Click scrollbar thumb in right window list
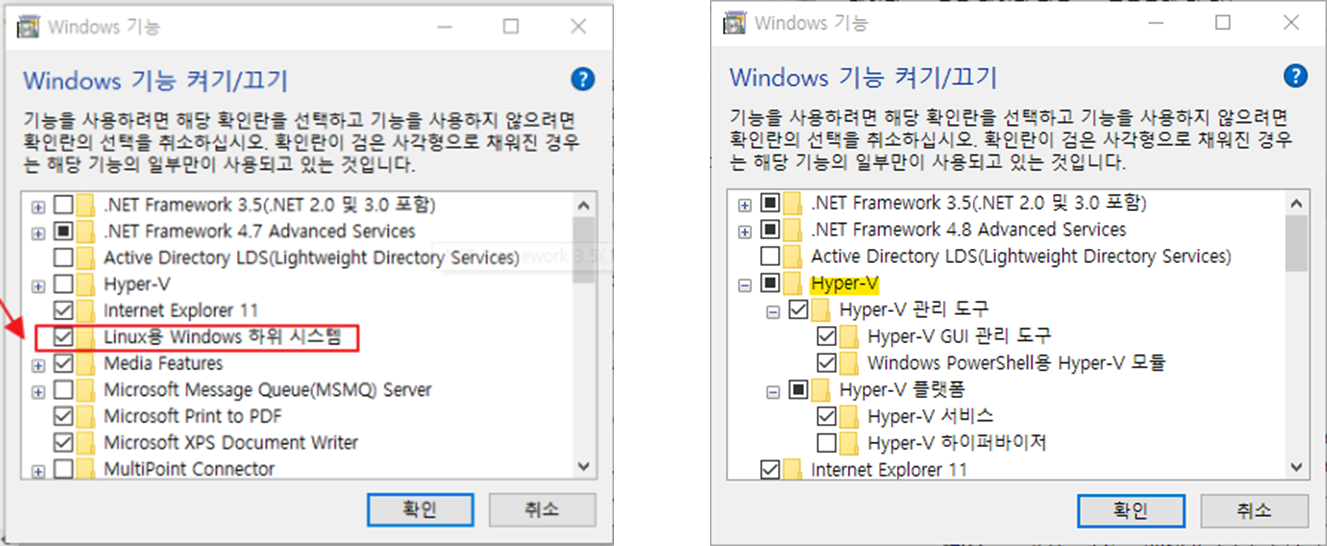This screenshot has width=1327, height=546. [1295, 243]
